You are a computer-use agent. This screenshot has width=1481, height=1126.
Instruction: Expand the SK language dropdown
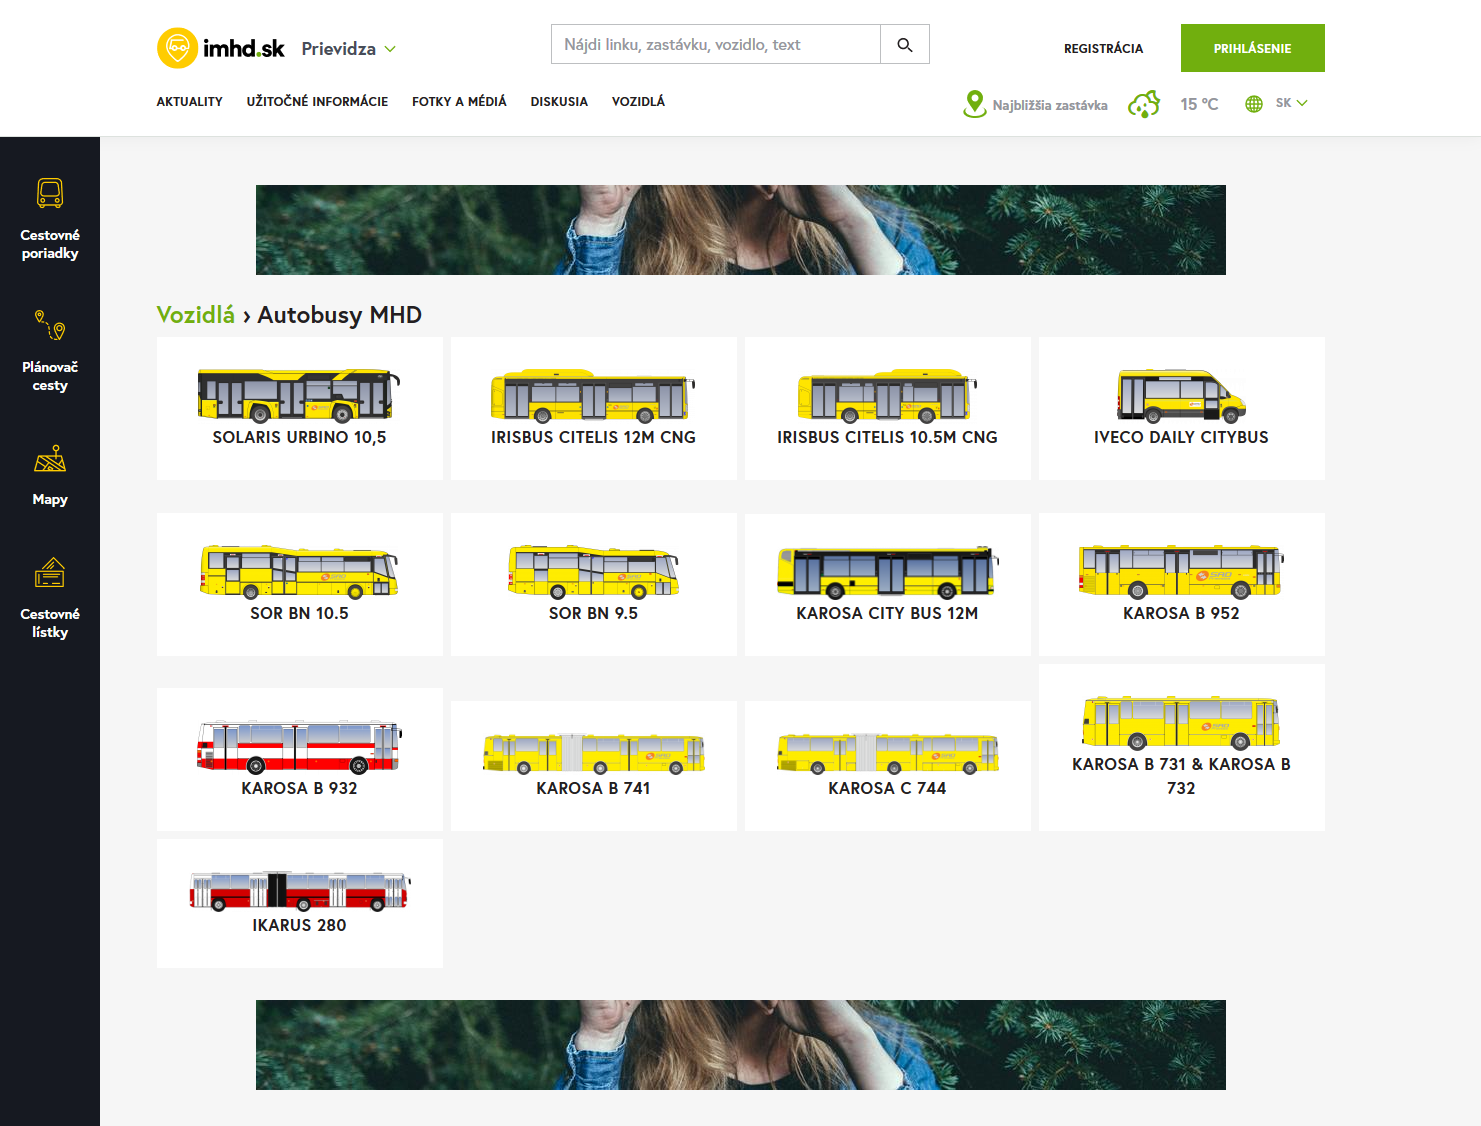[x=1291, y=103]
